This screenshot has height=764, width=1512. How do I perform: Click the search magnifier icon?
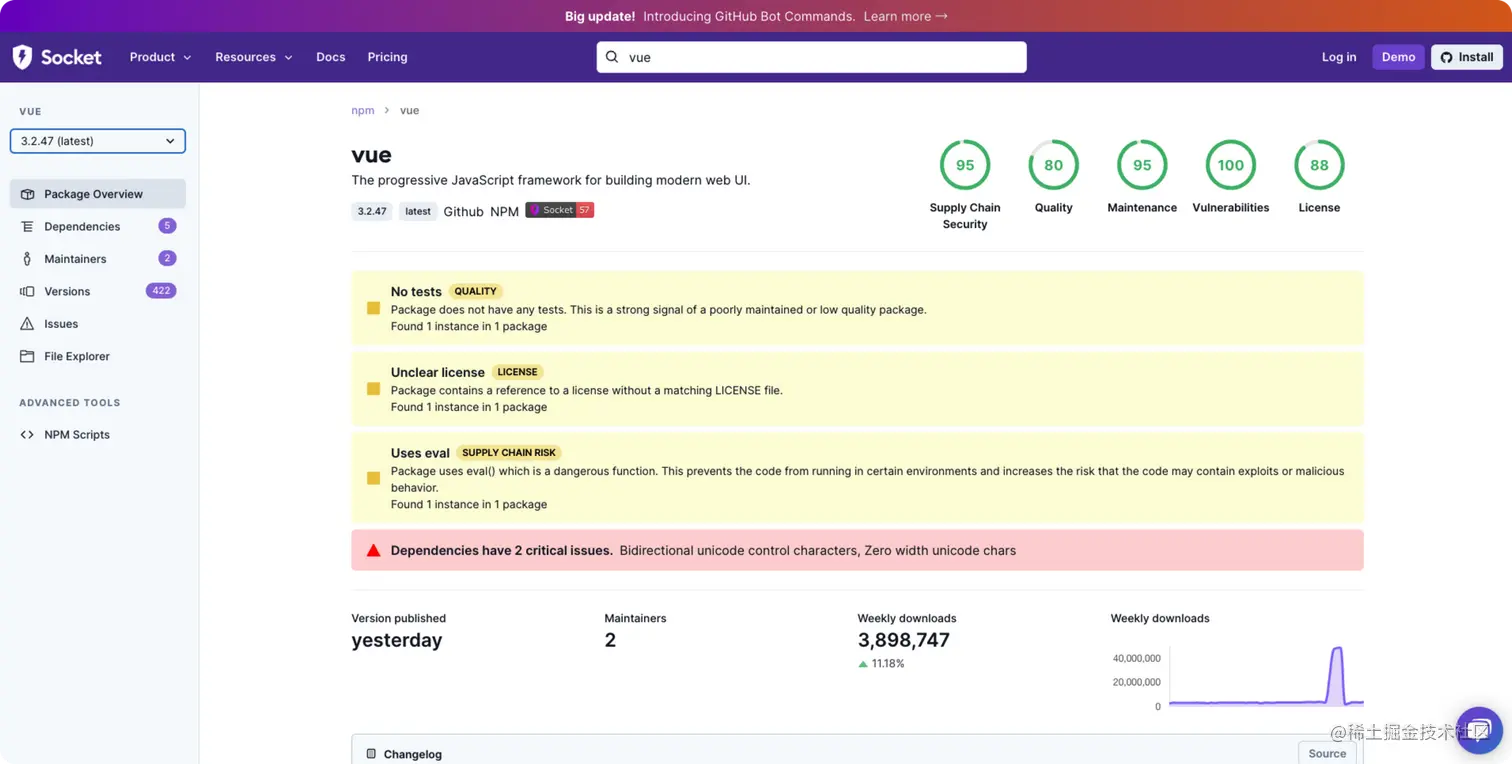pos(613,57)
